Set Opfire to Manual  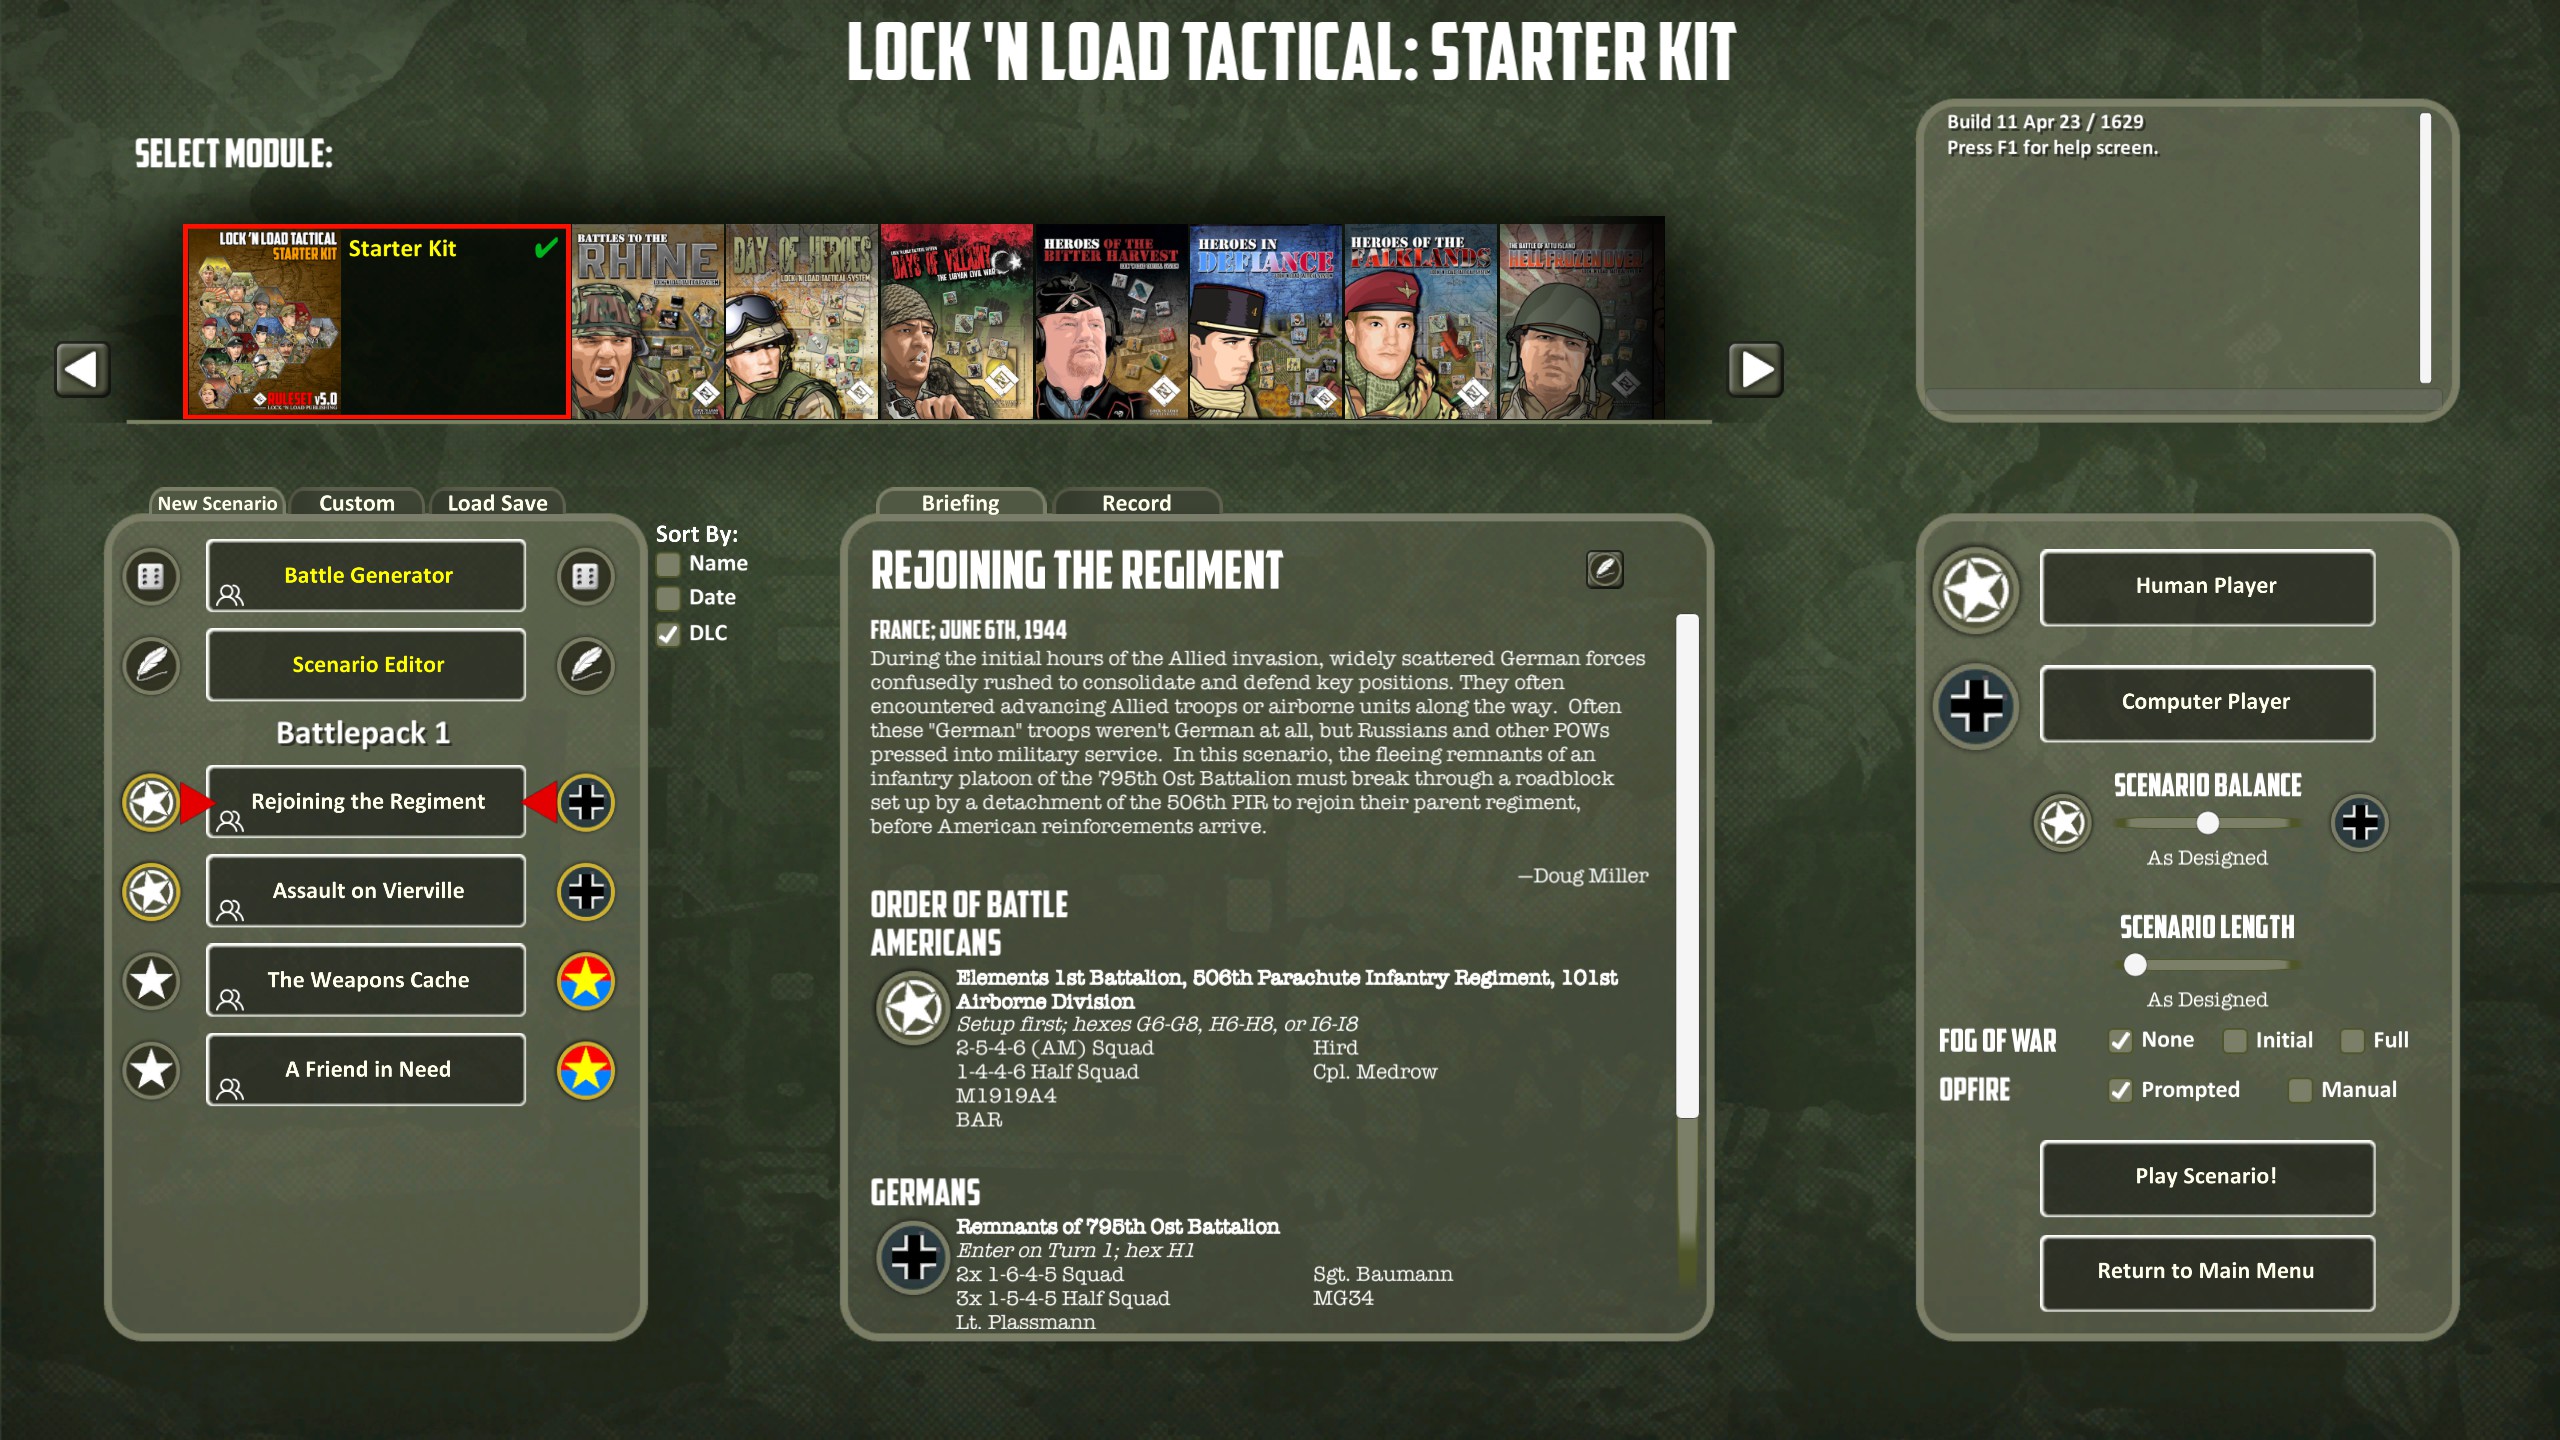[x=2300, y=1090]
